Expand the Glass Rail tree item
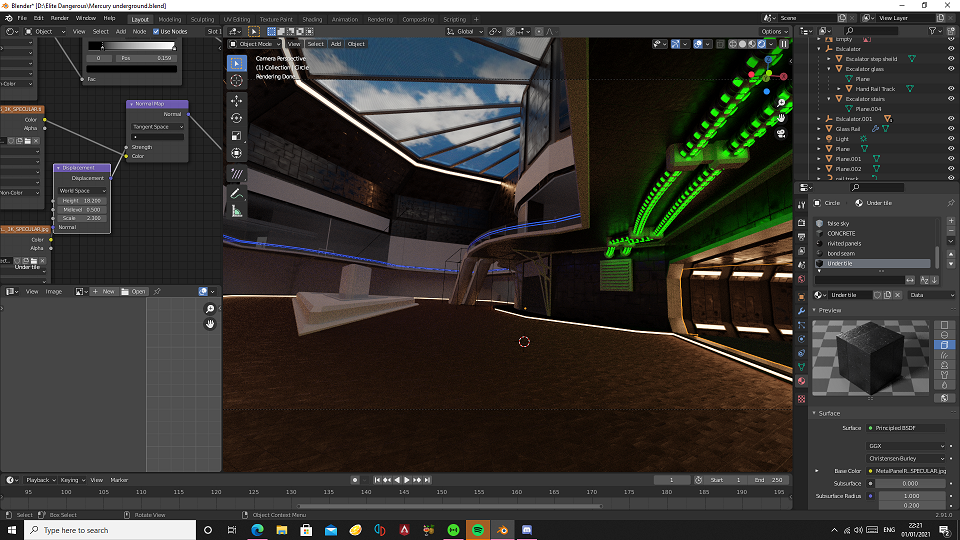960x540 pixels. (819, 129)
